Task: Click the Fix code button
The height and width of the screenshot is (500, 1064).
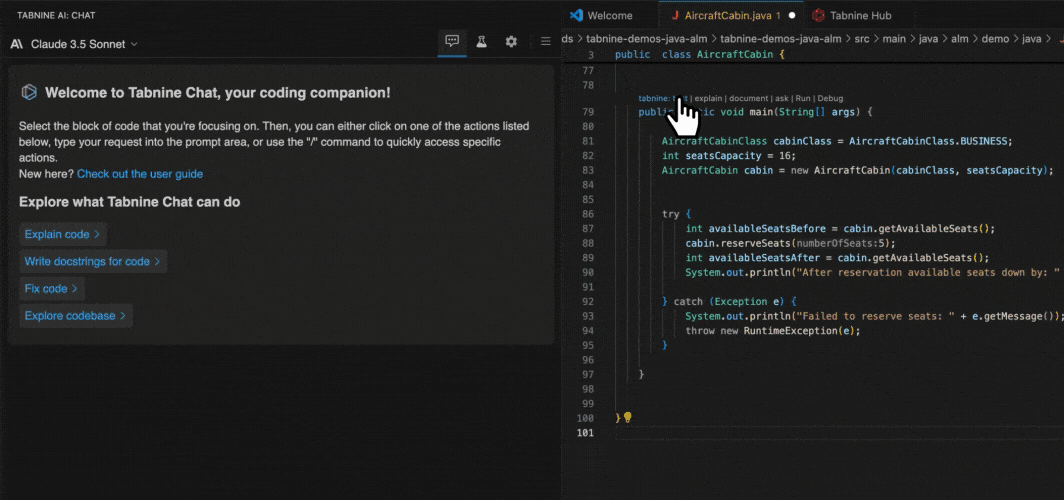Action: pos(51,288)
